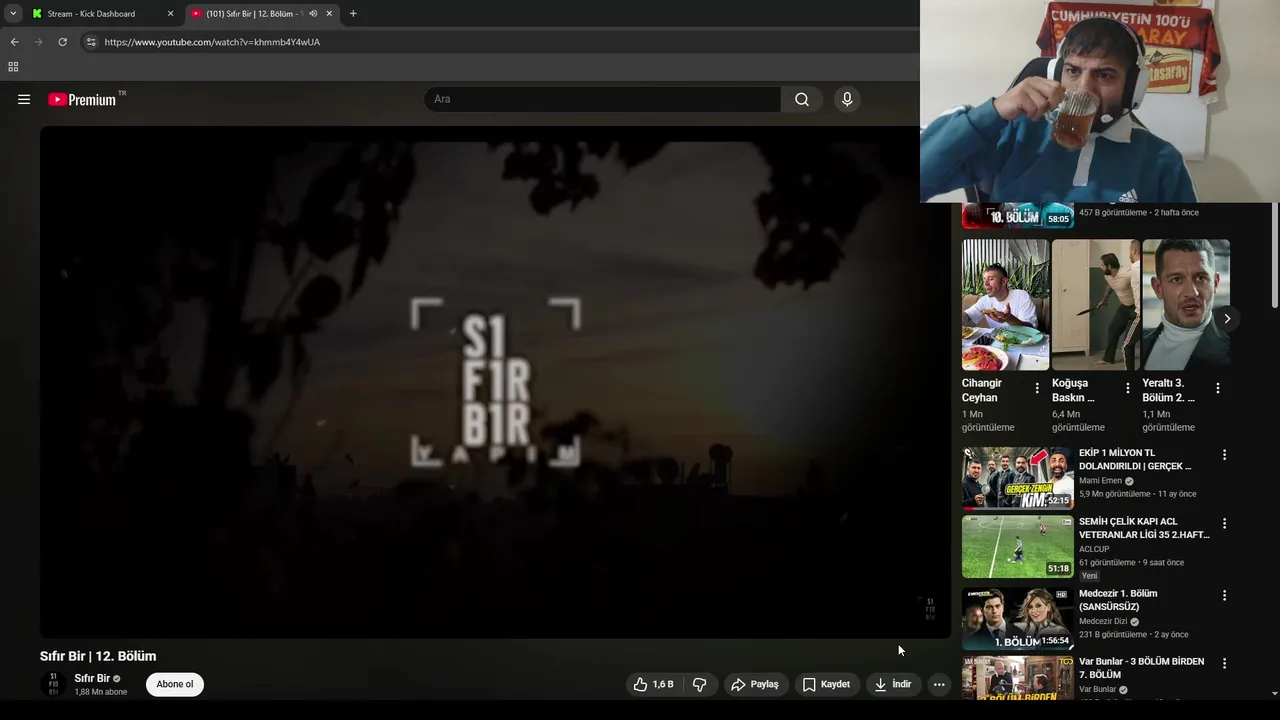Open options for SEMİH ÇELİK KAPI video
The height and width of the screenshot is (720, 1280).
1224,523
